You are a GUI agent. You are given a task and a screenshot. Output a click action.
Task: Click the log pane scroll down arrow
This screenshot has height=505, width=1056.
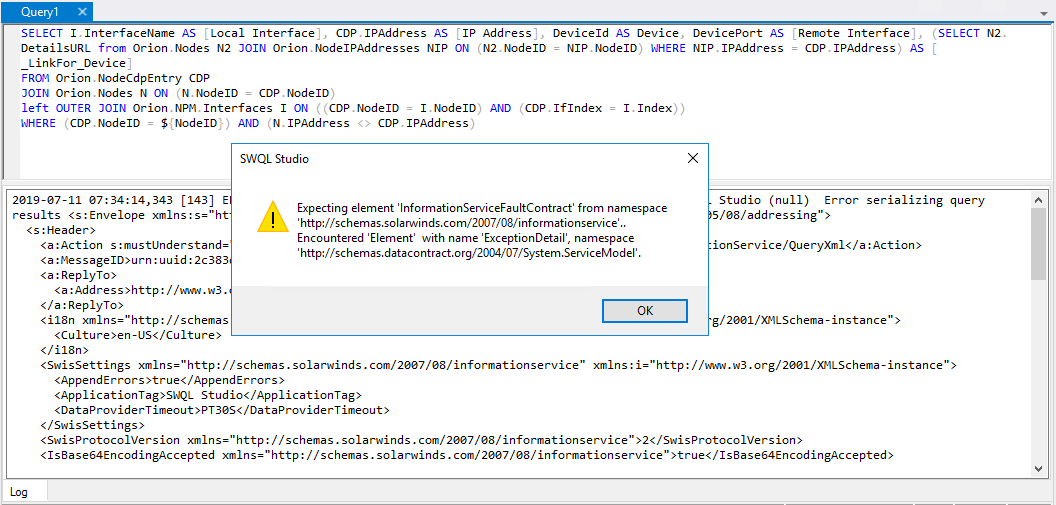click(x=1038, y=469)
